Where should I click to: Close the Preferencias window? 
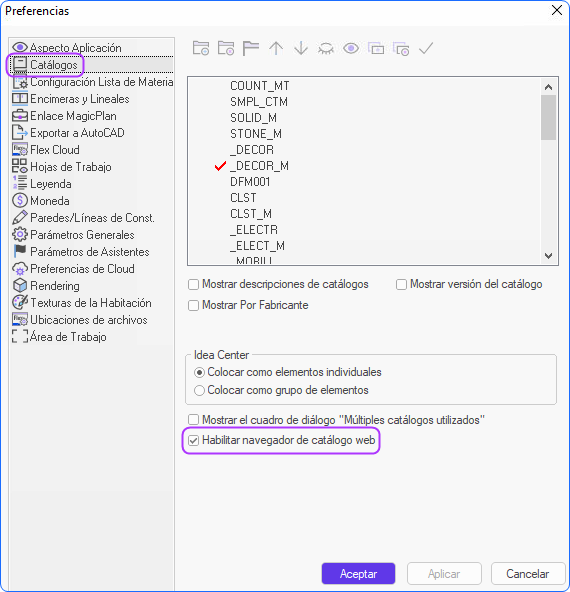click(557, 10)
